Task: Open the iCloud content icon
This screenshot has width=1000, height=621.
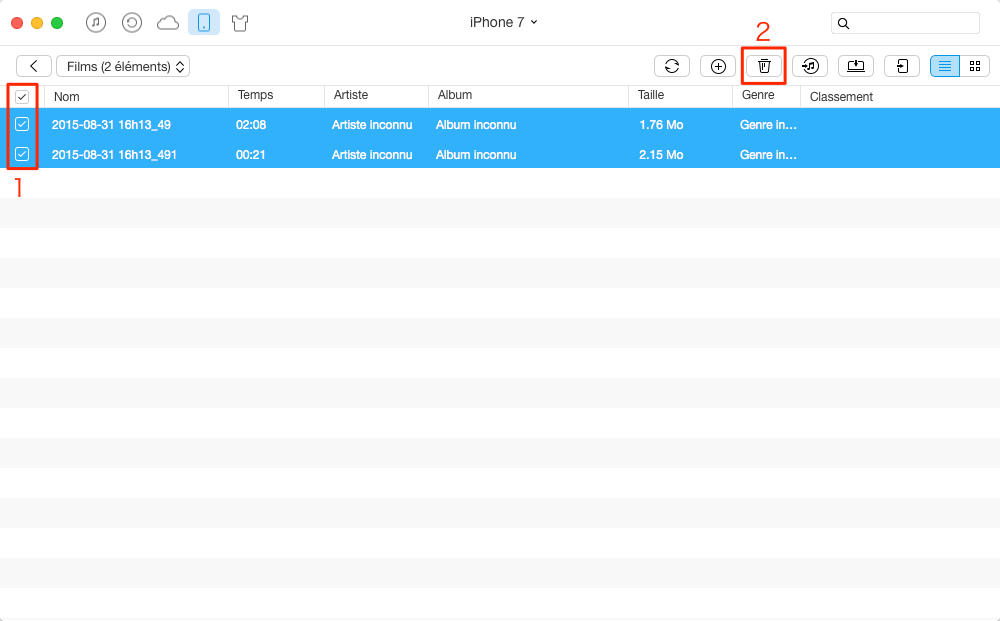Action: (x=168, y=23)
